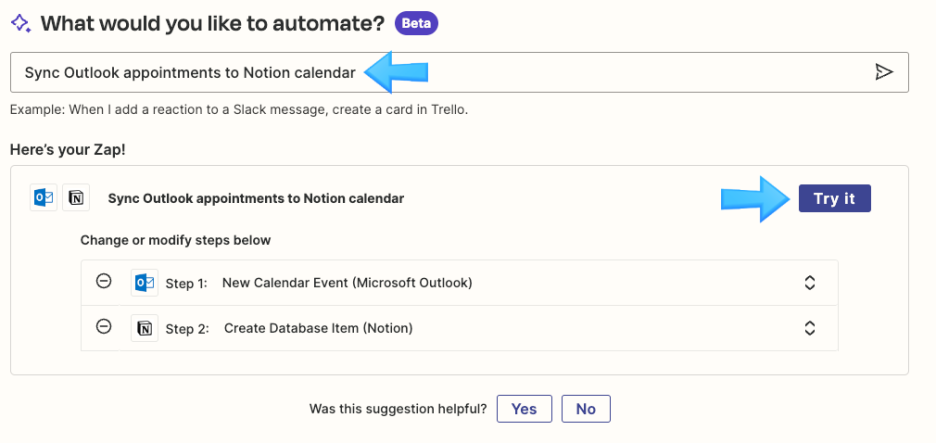Click the Step 1 label text
The image size is (936, 443).
click(186, 283)
